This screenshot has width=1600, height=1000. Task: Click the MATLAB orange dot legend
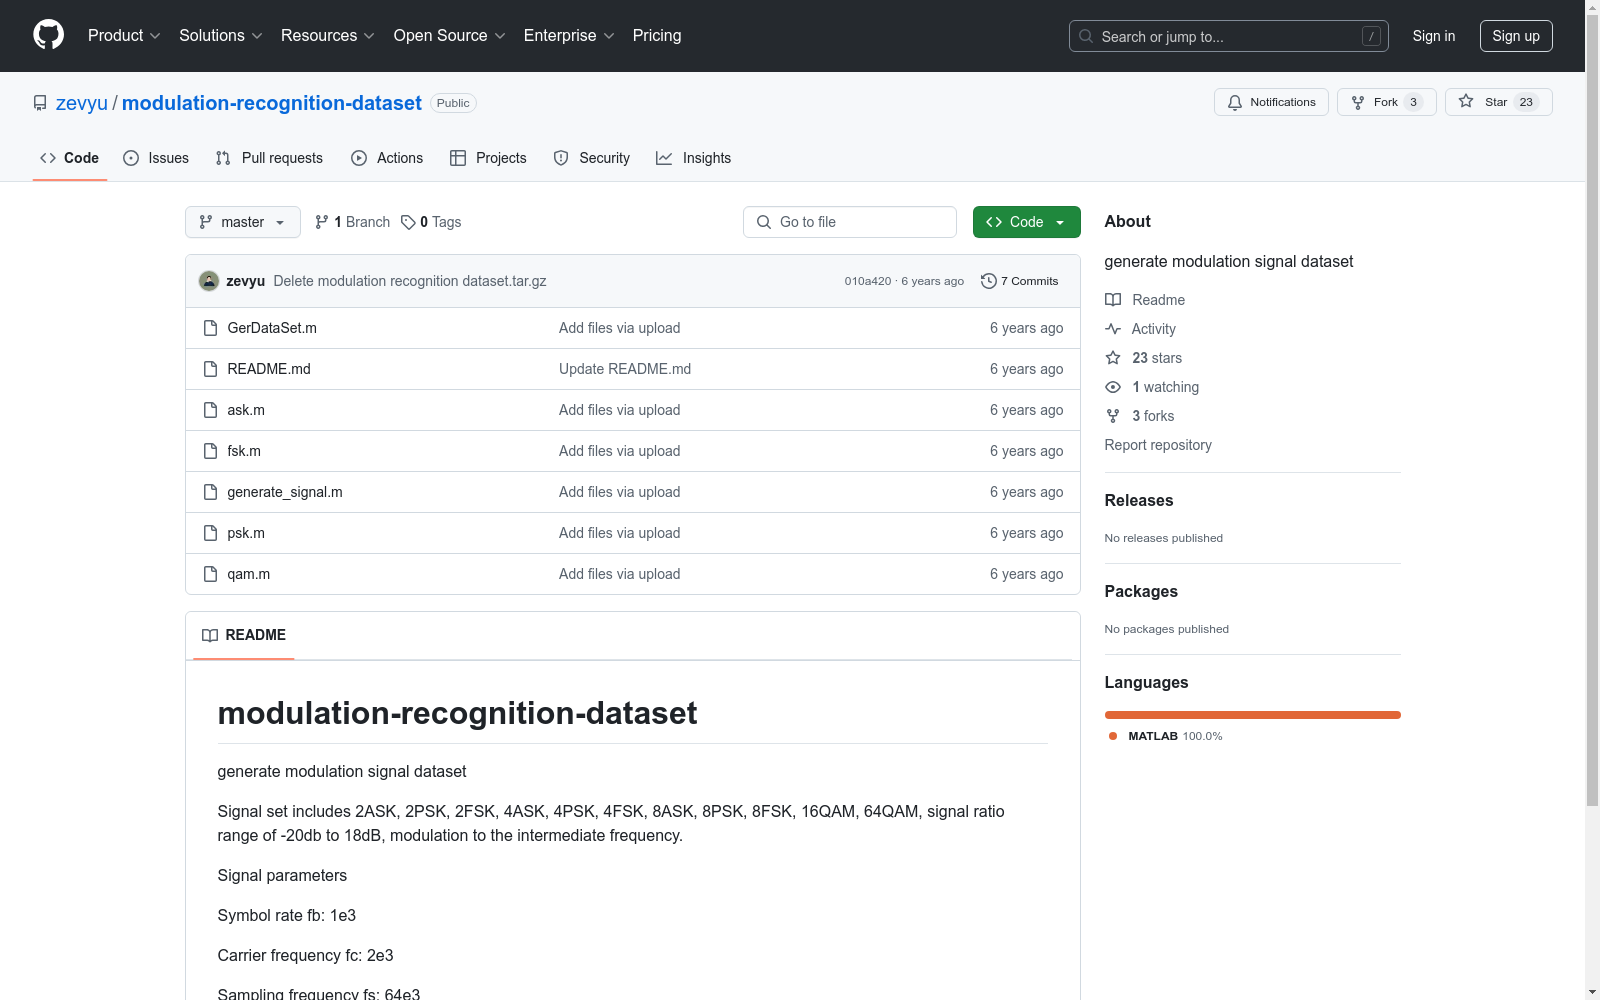(x=1113, y=736)
